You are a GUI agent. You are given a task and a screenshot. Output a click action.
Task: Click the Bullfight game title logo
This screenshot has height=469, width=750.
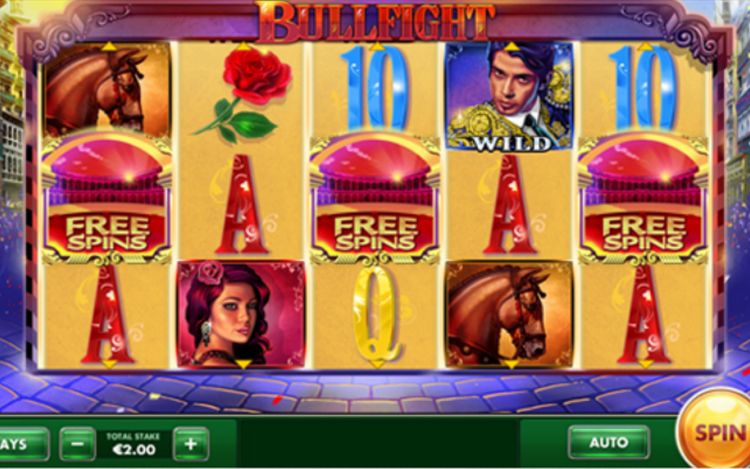375,22
